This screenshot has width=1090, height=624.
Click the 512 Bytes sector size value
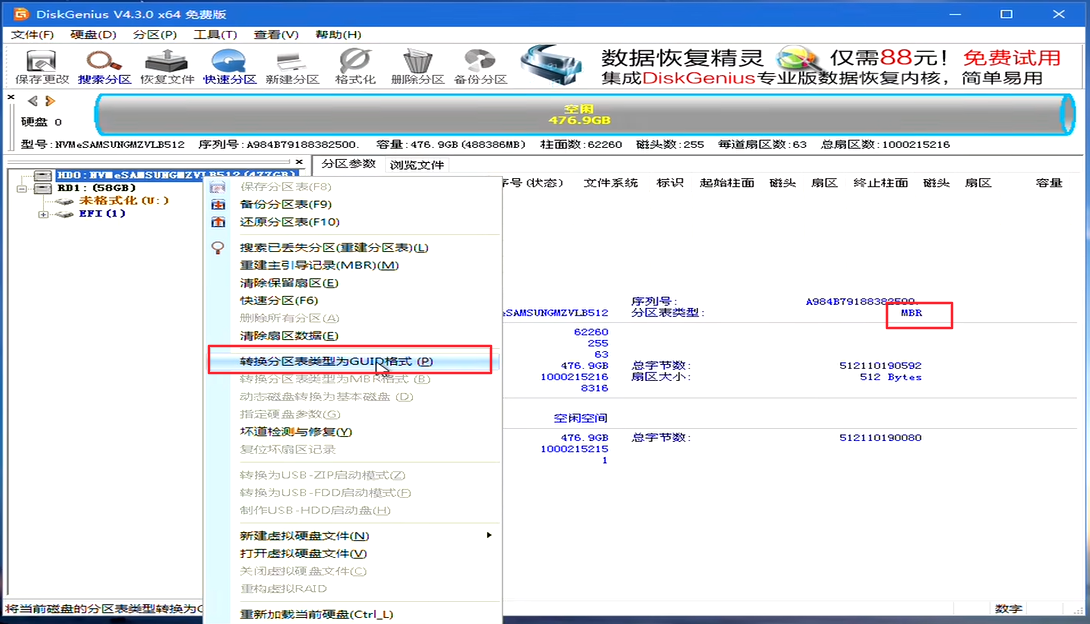click(890, 377)
